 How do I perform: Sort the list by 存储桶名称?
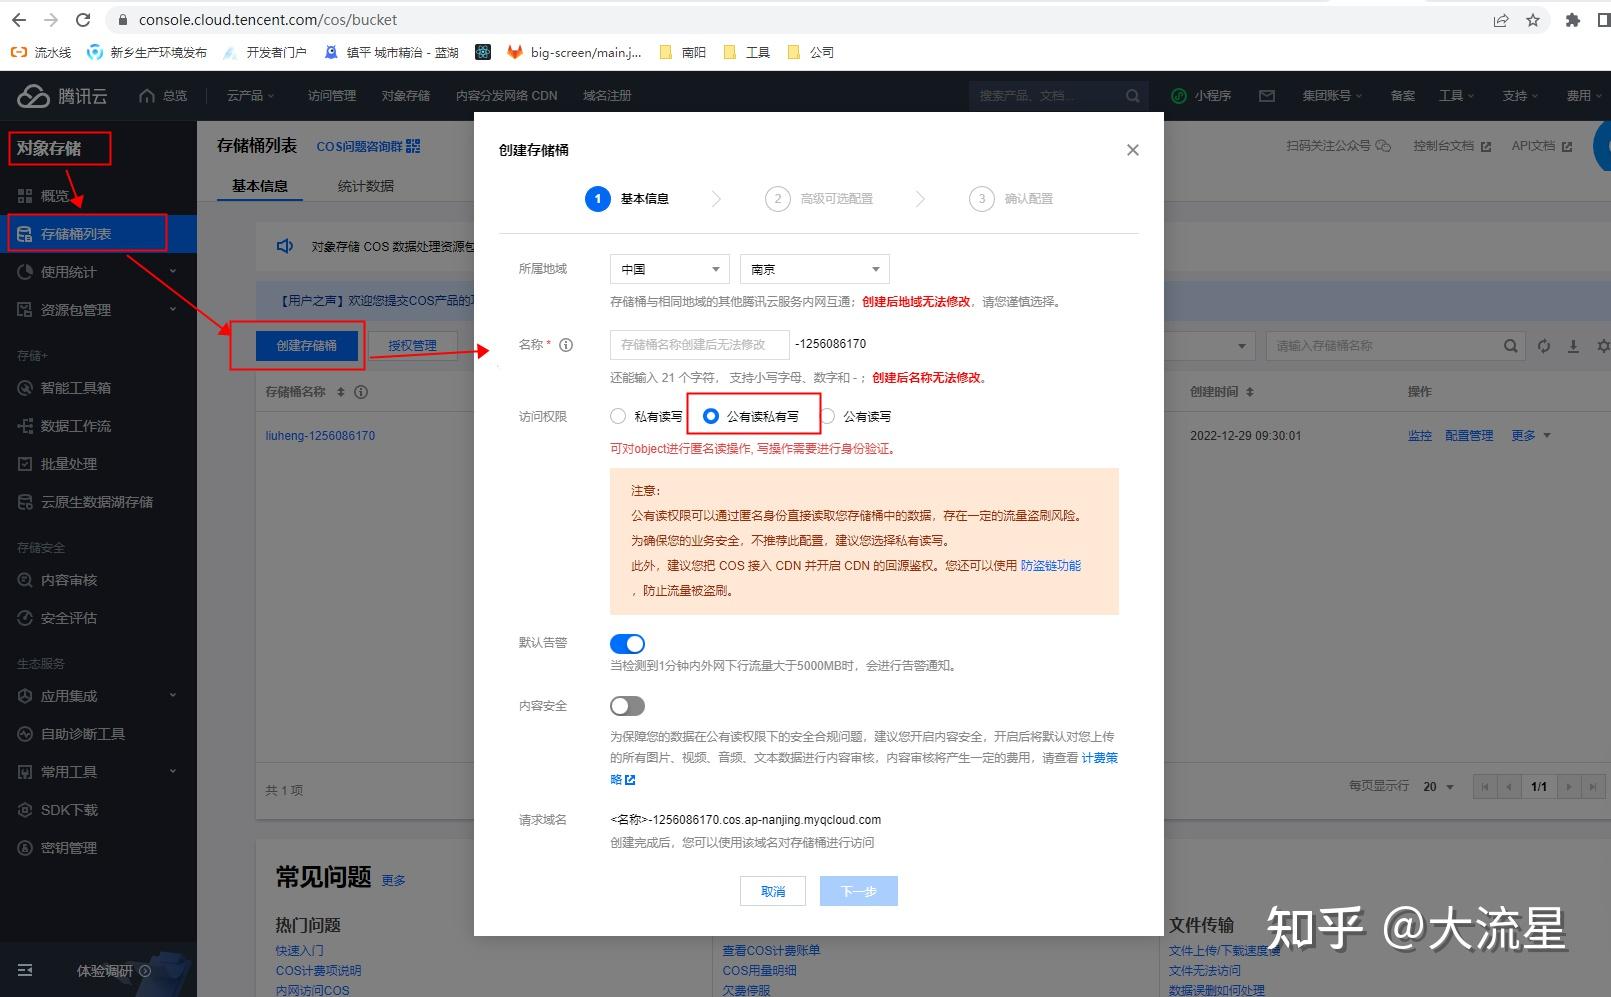(341, 392)
